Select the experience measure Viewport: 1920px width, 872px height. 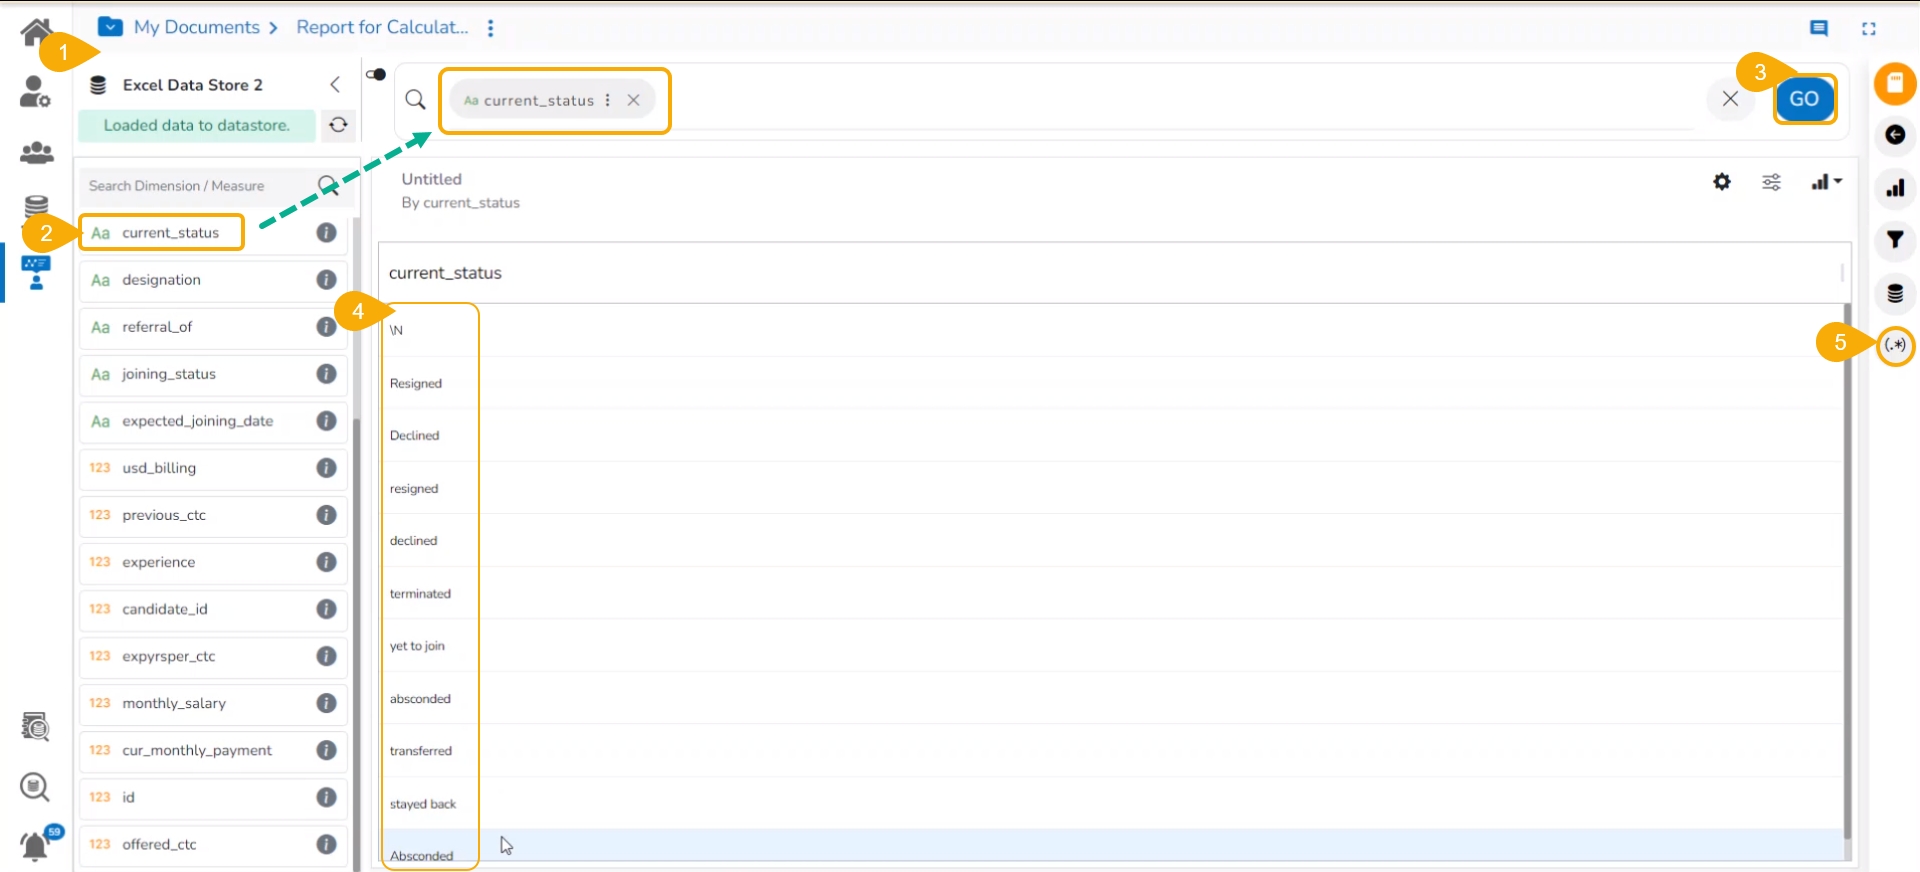(159, 562)
